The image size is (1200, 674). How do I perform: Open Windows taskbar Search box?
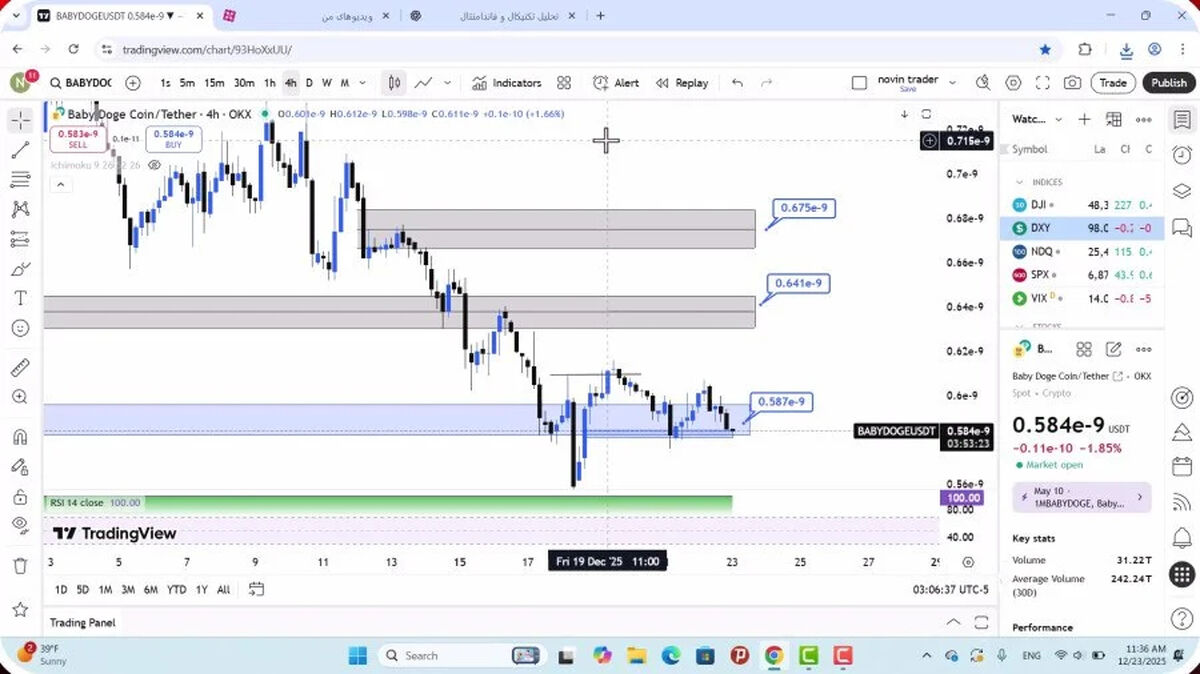pyautogui.click(x=458, y=655)
